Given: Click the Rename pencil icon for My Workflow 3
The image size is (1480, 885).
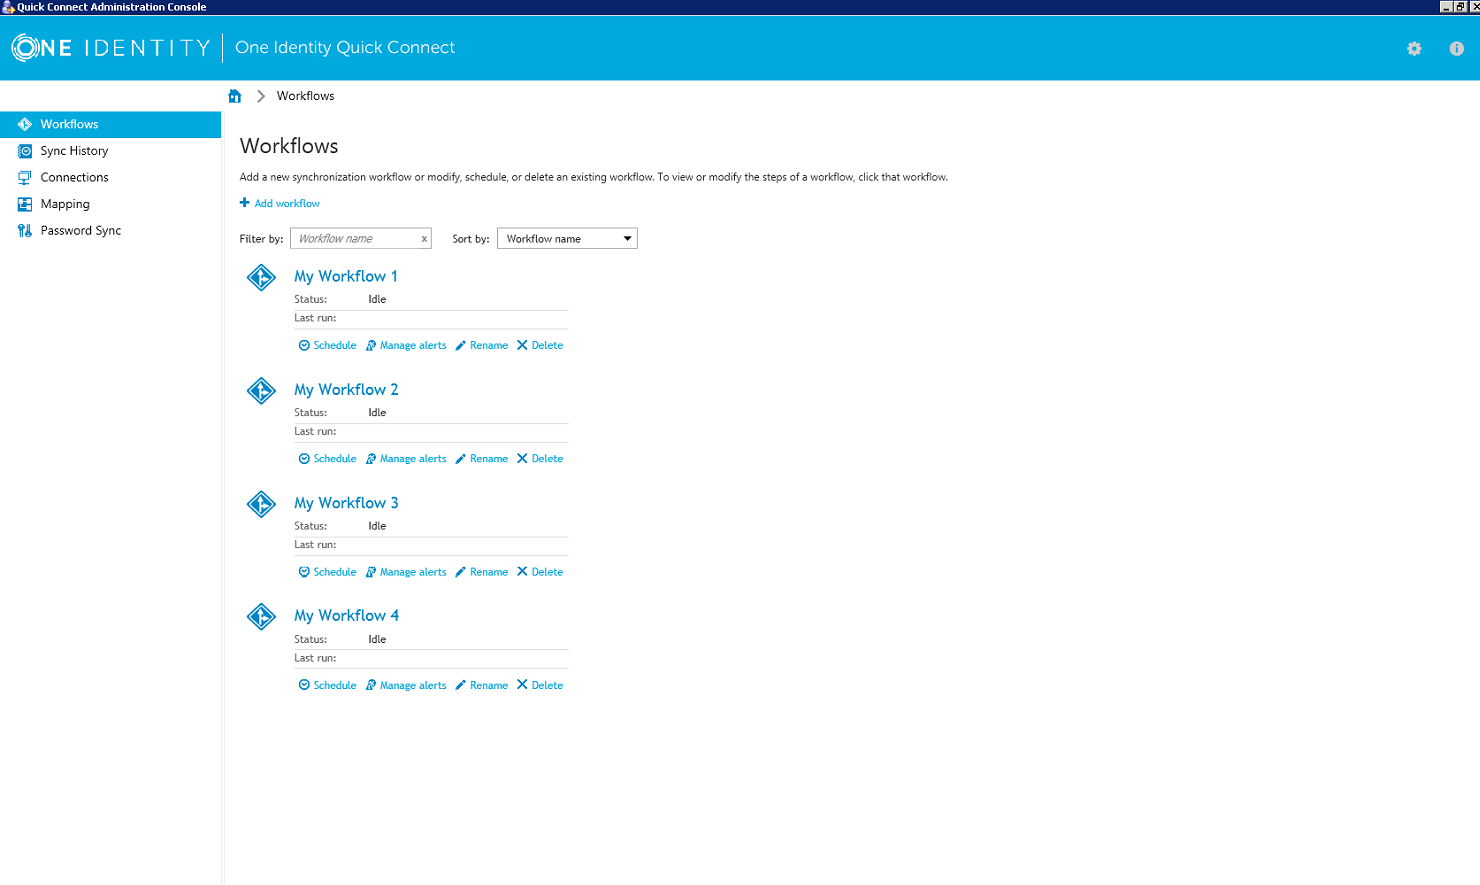Looking at the screenshot, I should (461, 572).
